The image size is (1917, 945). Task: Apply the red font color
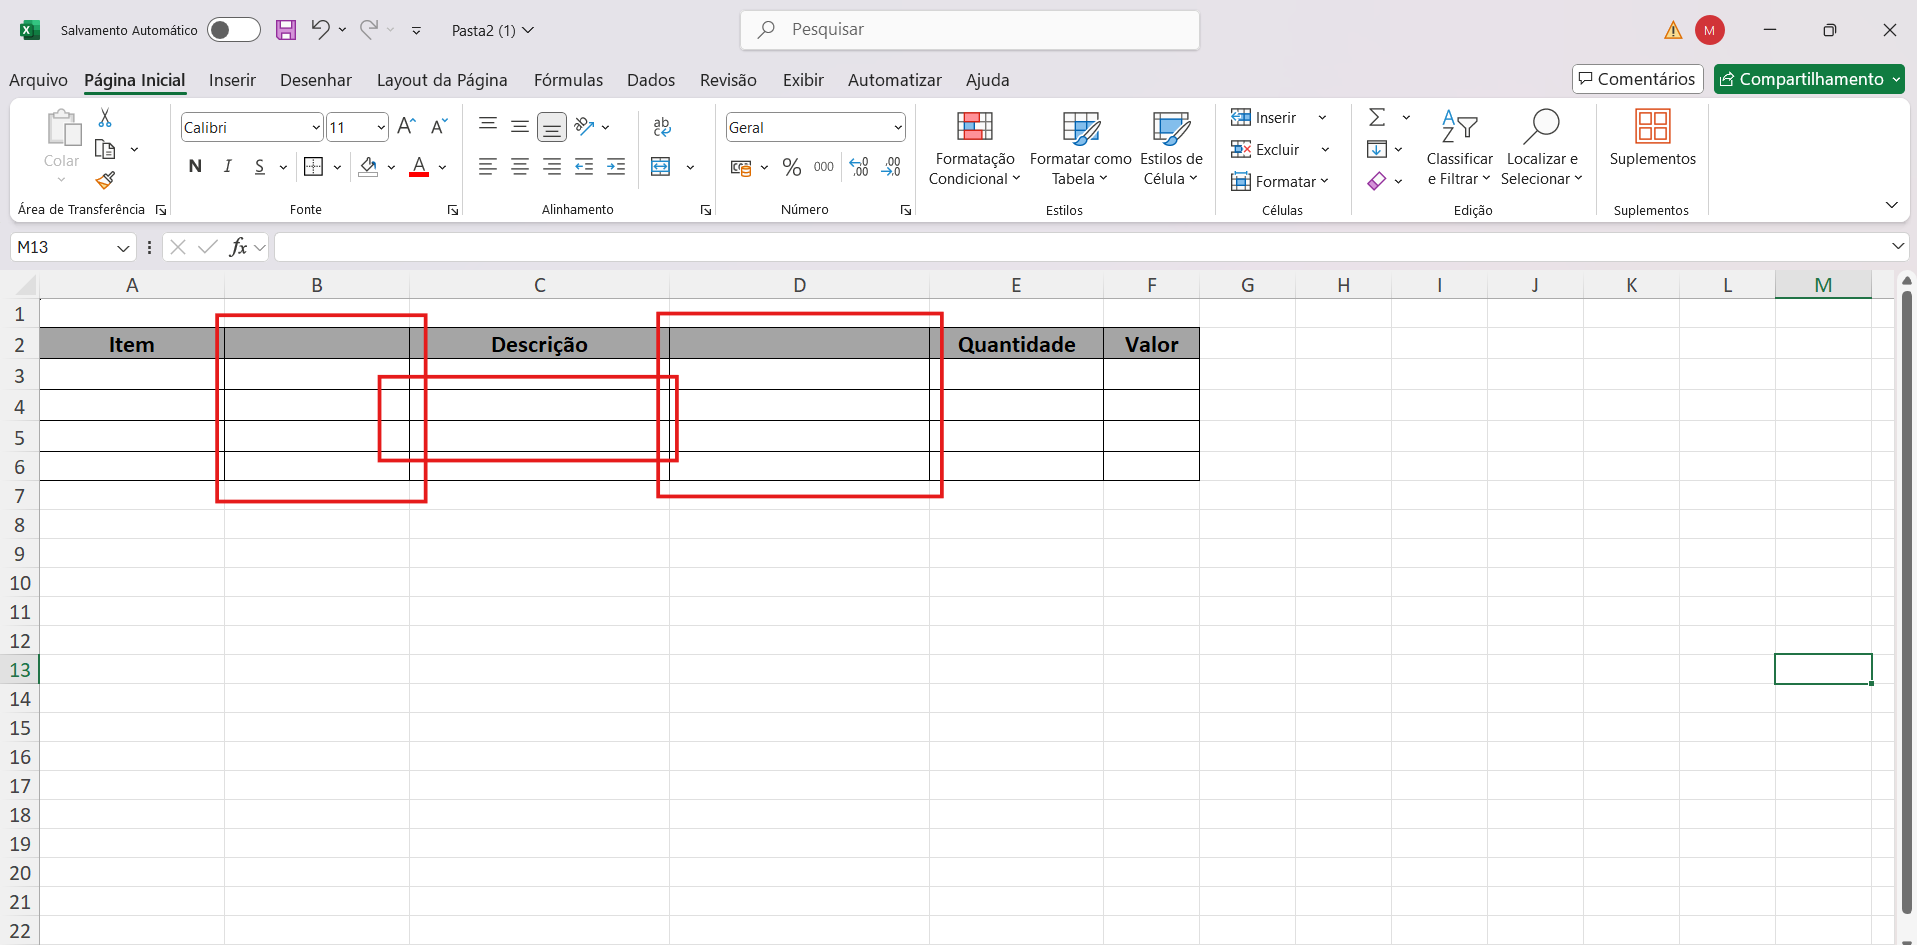tap(419, 167)
